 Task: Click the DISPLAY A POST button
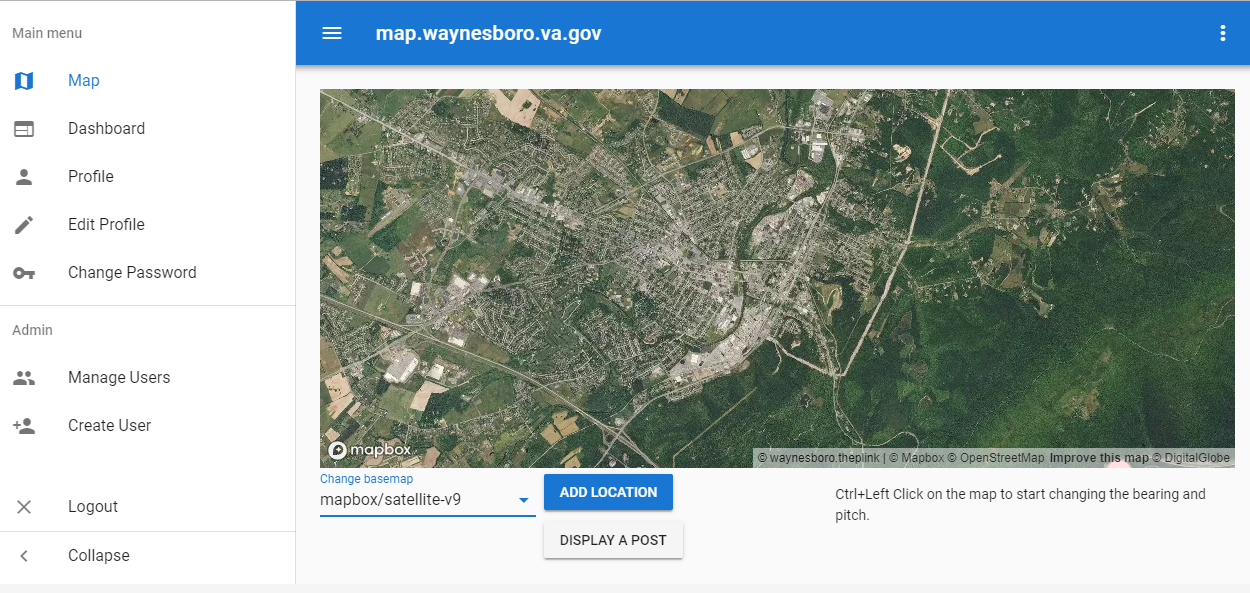613,540
